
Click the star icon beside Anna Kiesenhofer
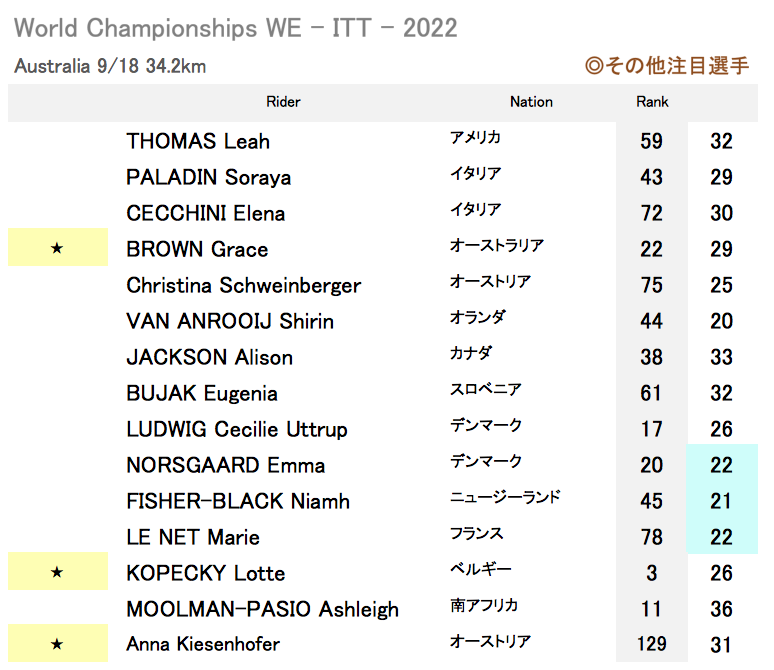click(x=57, y=644)
